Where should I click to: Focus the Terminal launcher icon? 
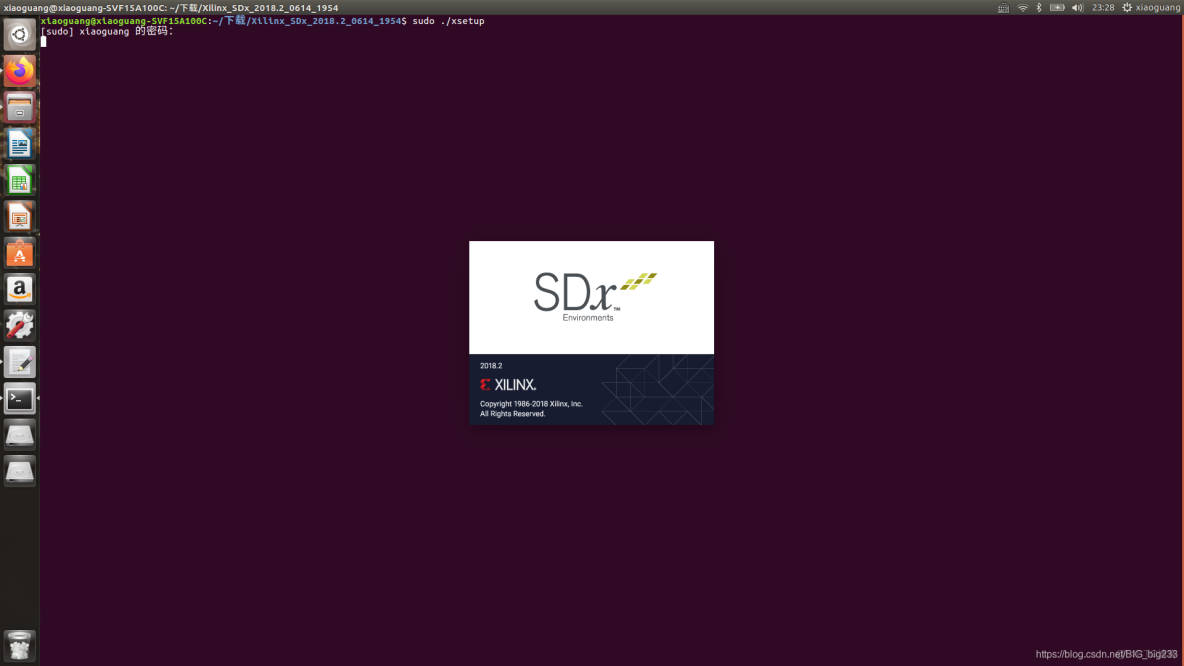pyautogui.click(x=20, y=398)
